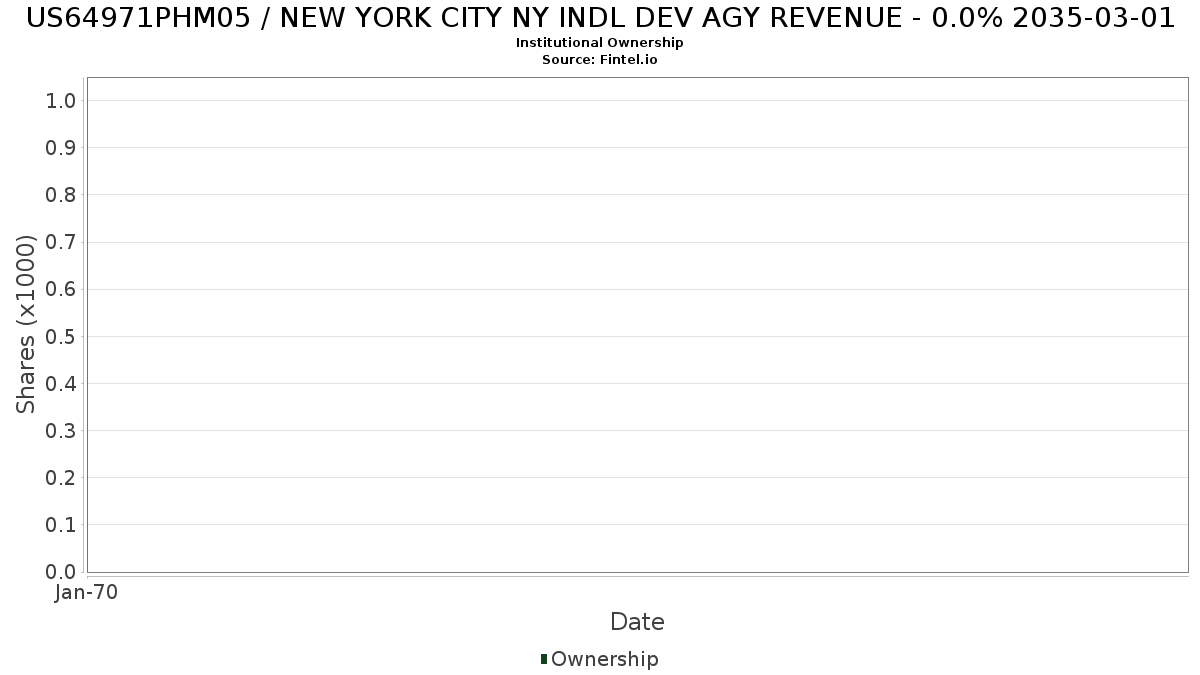Click the center of the empty plot area
Image resolution: width=1200 pixels, height=675 pixels.
point(637,325)
